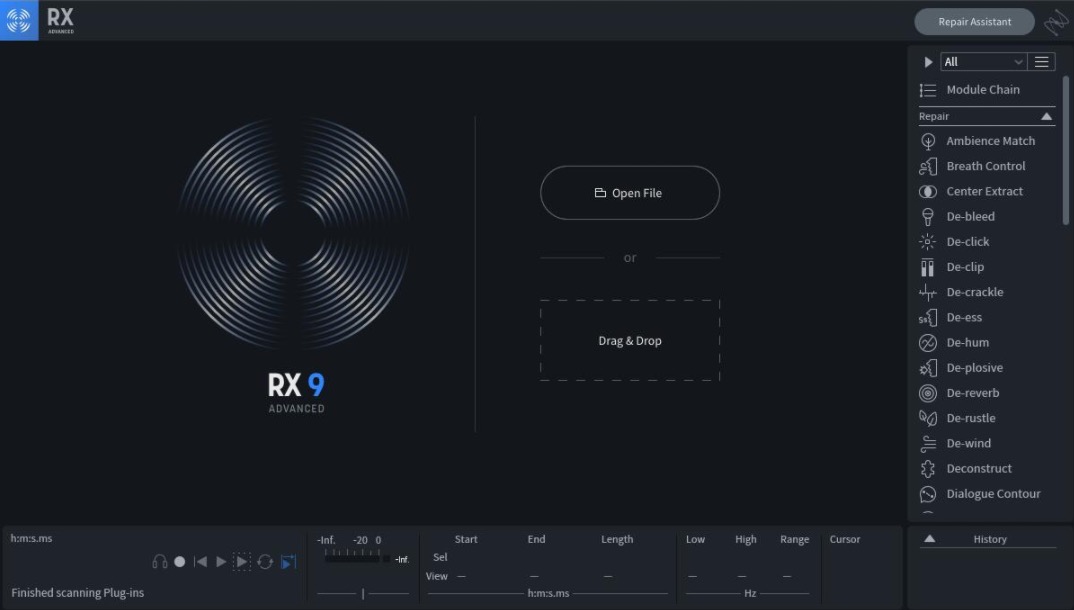1074x610 pixels.
Task: Click the Open File button
Action: pos(629,193)
